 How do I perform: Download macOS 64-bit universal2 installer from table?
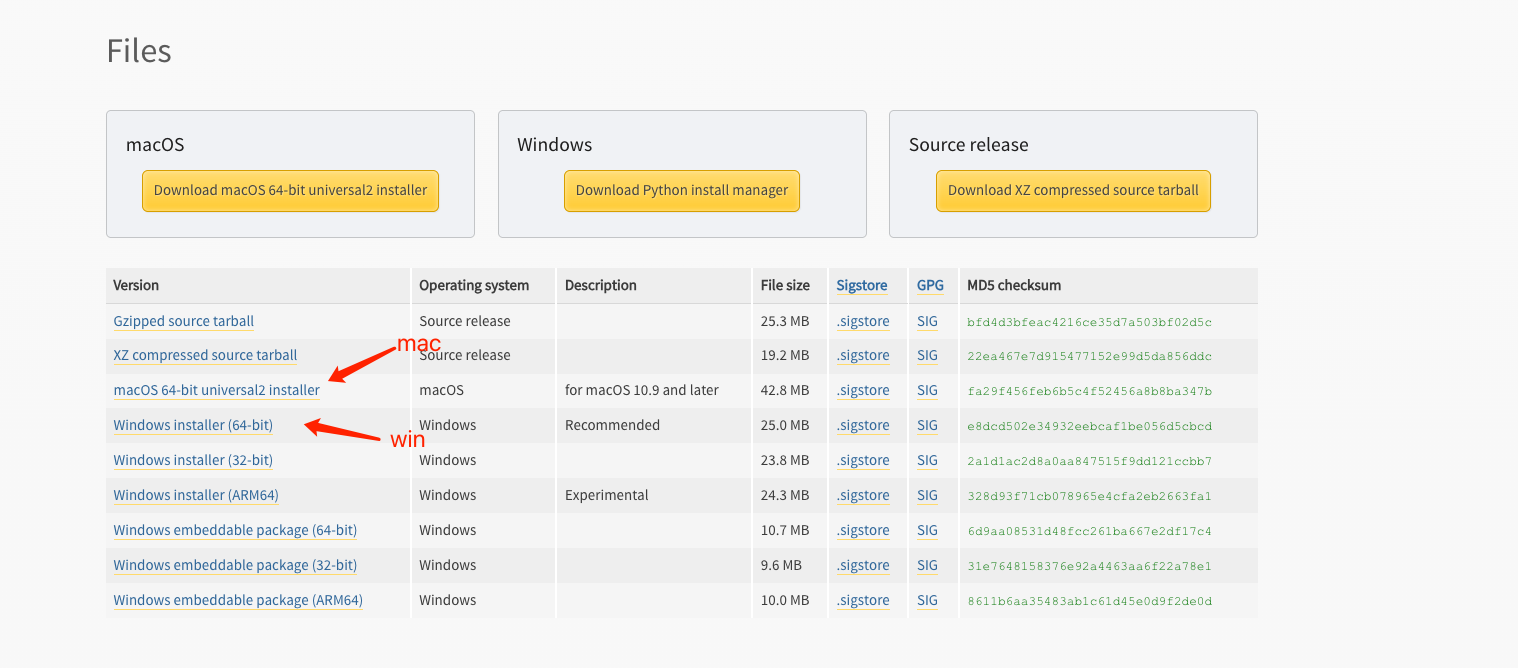click(x=217, y=390)
